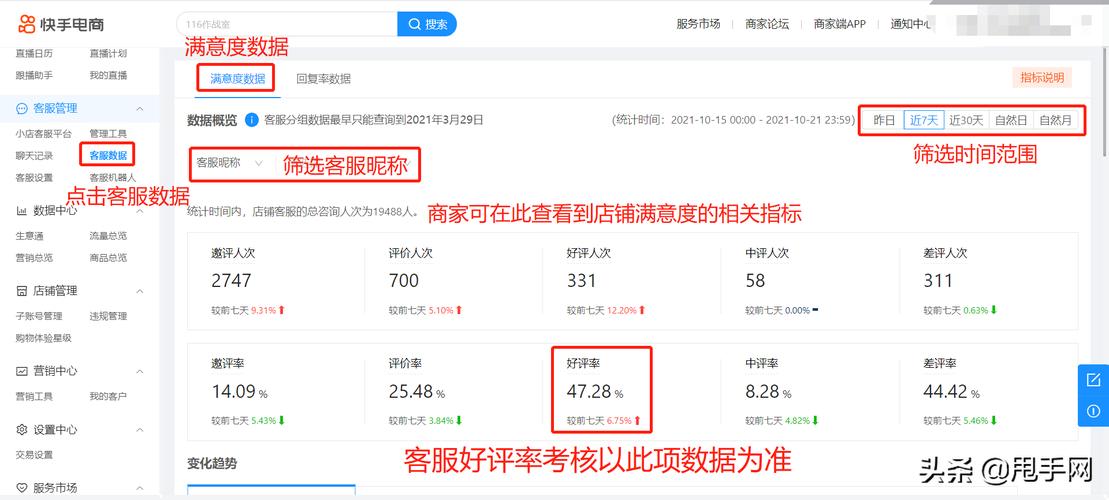This screenshot has height=500, width=1109.
Task: Click the 数据中心 bar chart icon
Action: 22,211
